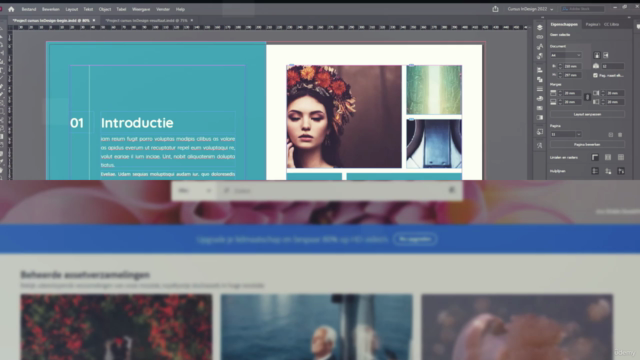Select the blue road image on the page
This screenshot has width=640, height=360.
point(434,144)
